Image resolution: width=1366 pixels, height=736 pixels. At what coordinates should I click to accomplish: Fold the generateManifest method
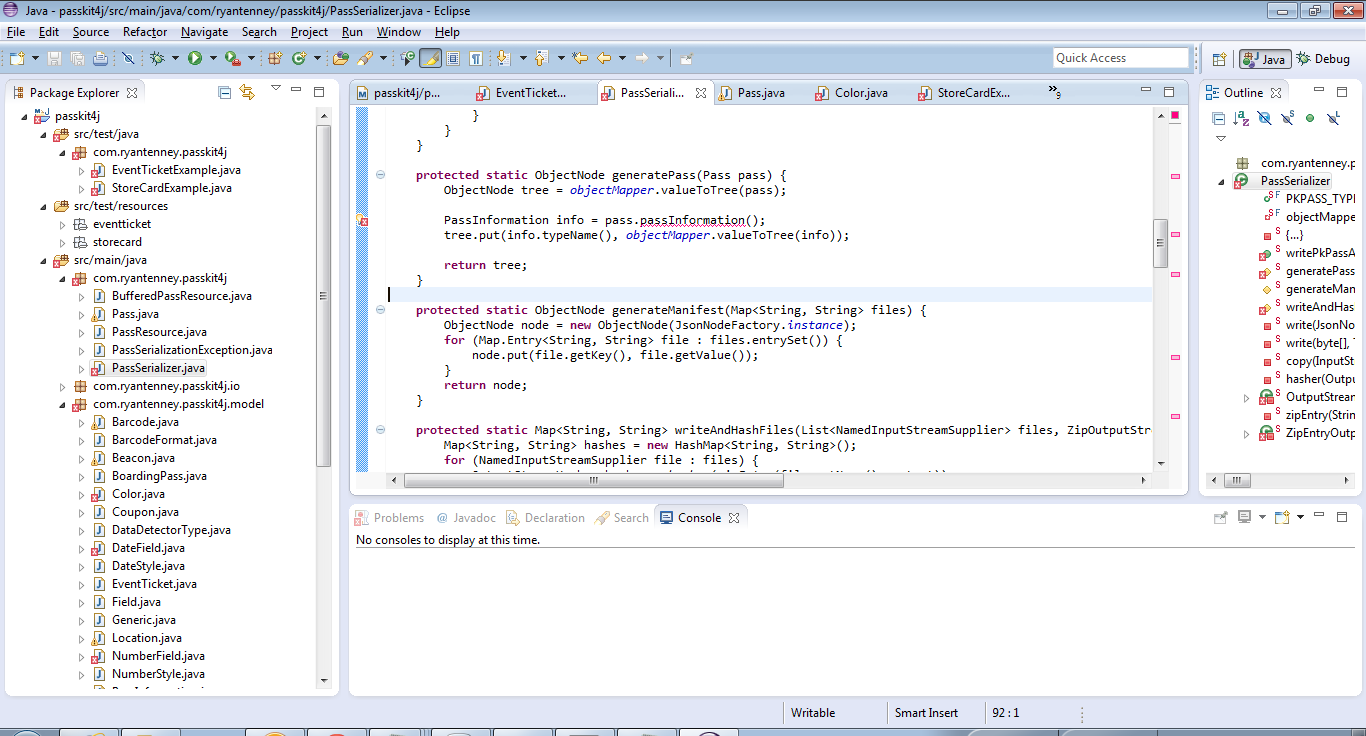point(380,310)
